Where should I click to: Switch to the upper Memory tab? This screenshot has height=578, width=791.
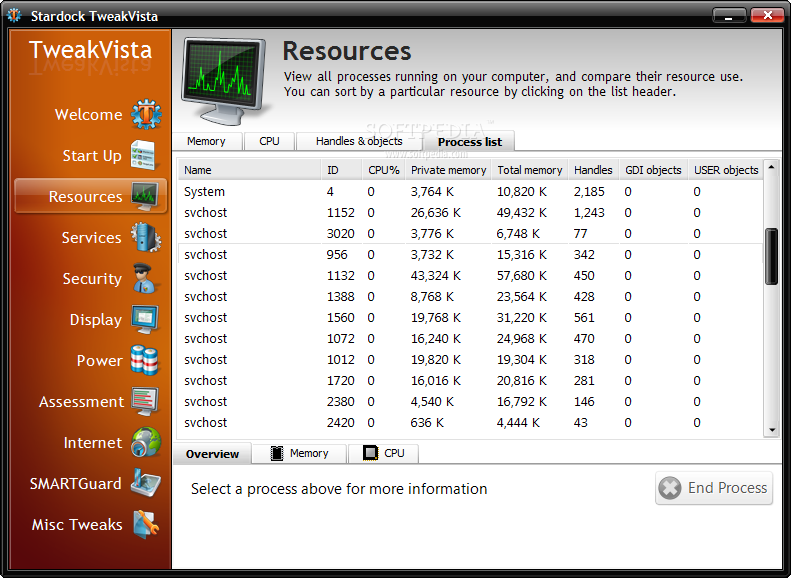(206, 141)
